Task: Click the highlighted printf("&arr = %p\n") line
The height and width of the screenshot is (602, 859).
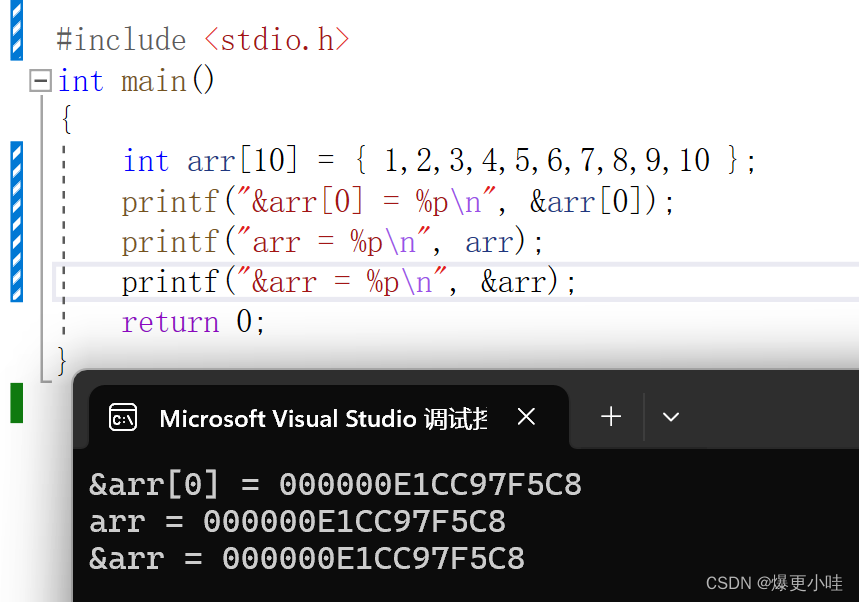Action: [348, 282]
